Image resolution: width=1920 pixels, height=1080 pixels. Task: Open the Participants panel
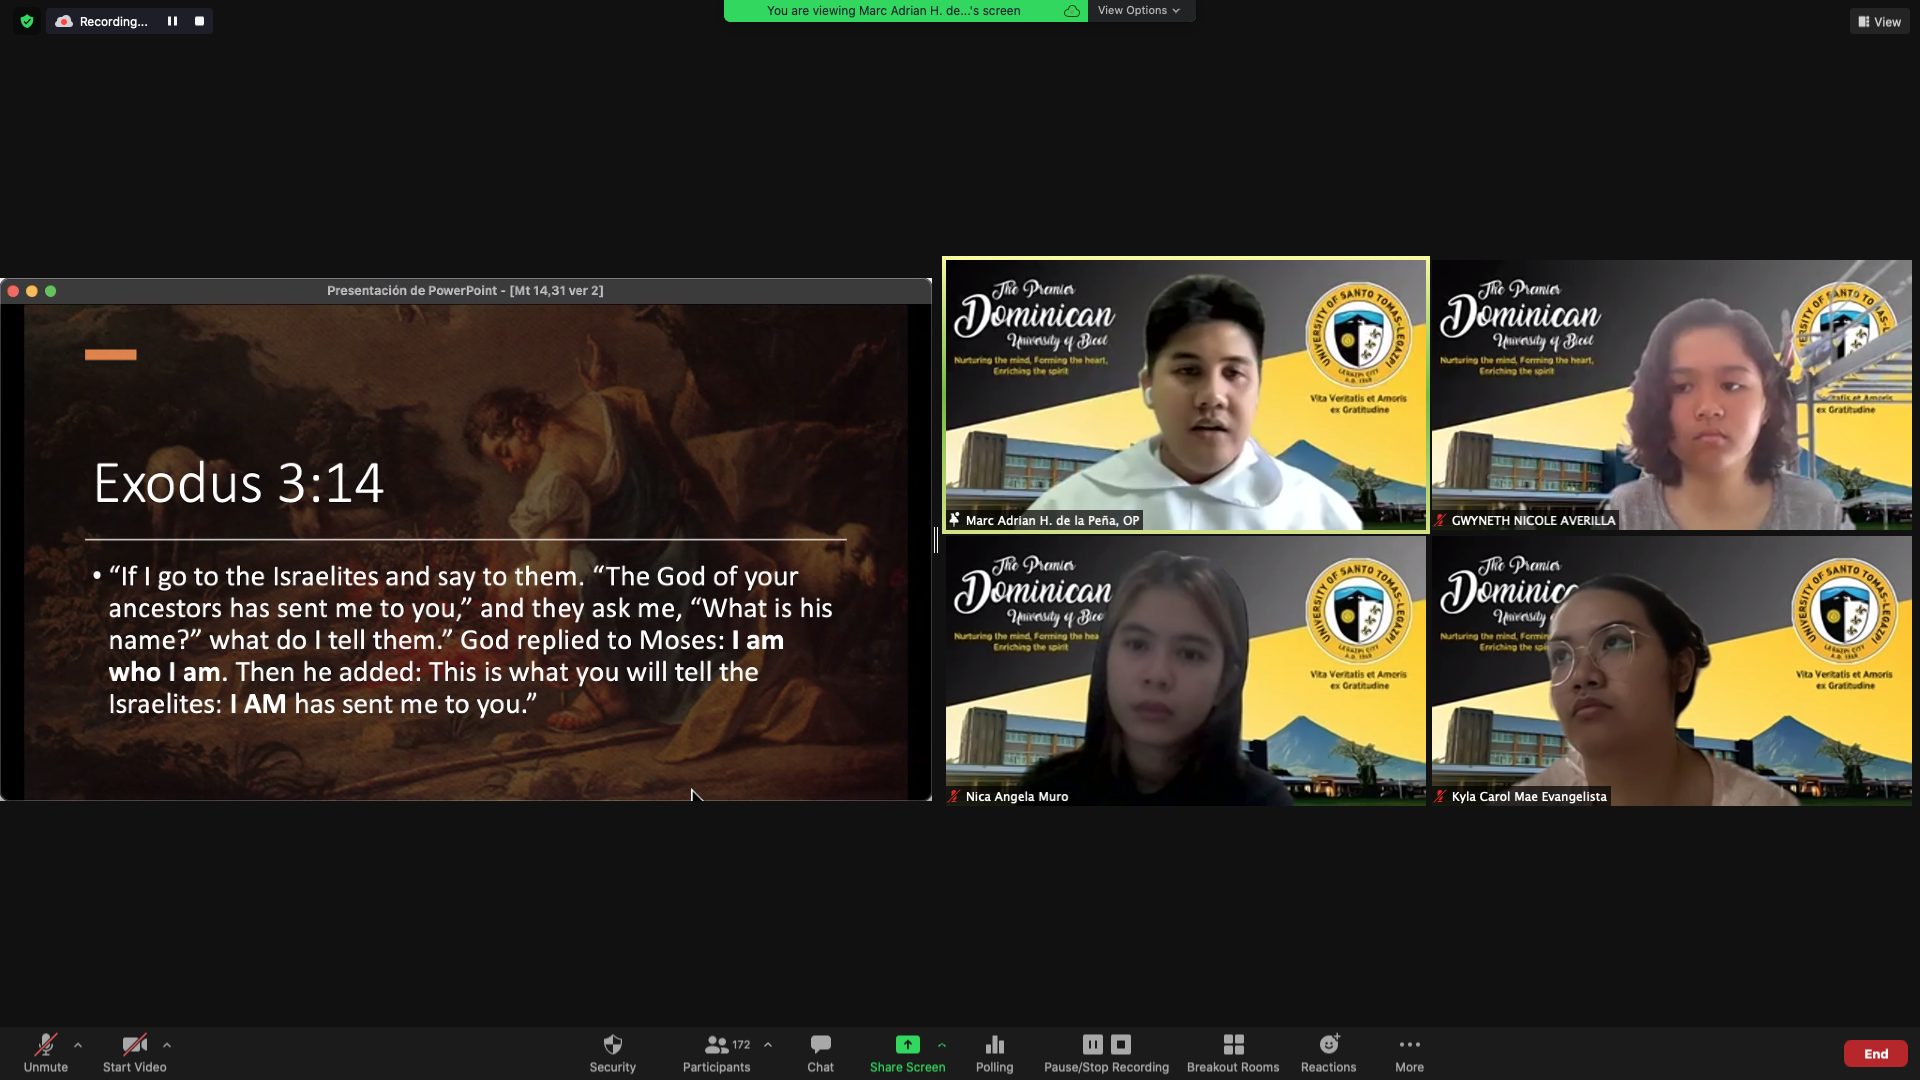716,1045
